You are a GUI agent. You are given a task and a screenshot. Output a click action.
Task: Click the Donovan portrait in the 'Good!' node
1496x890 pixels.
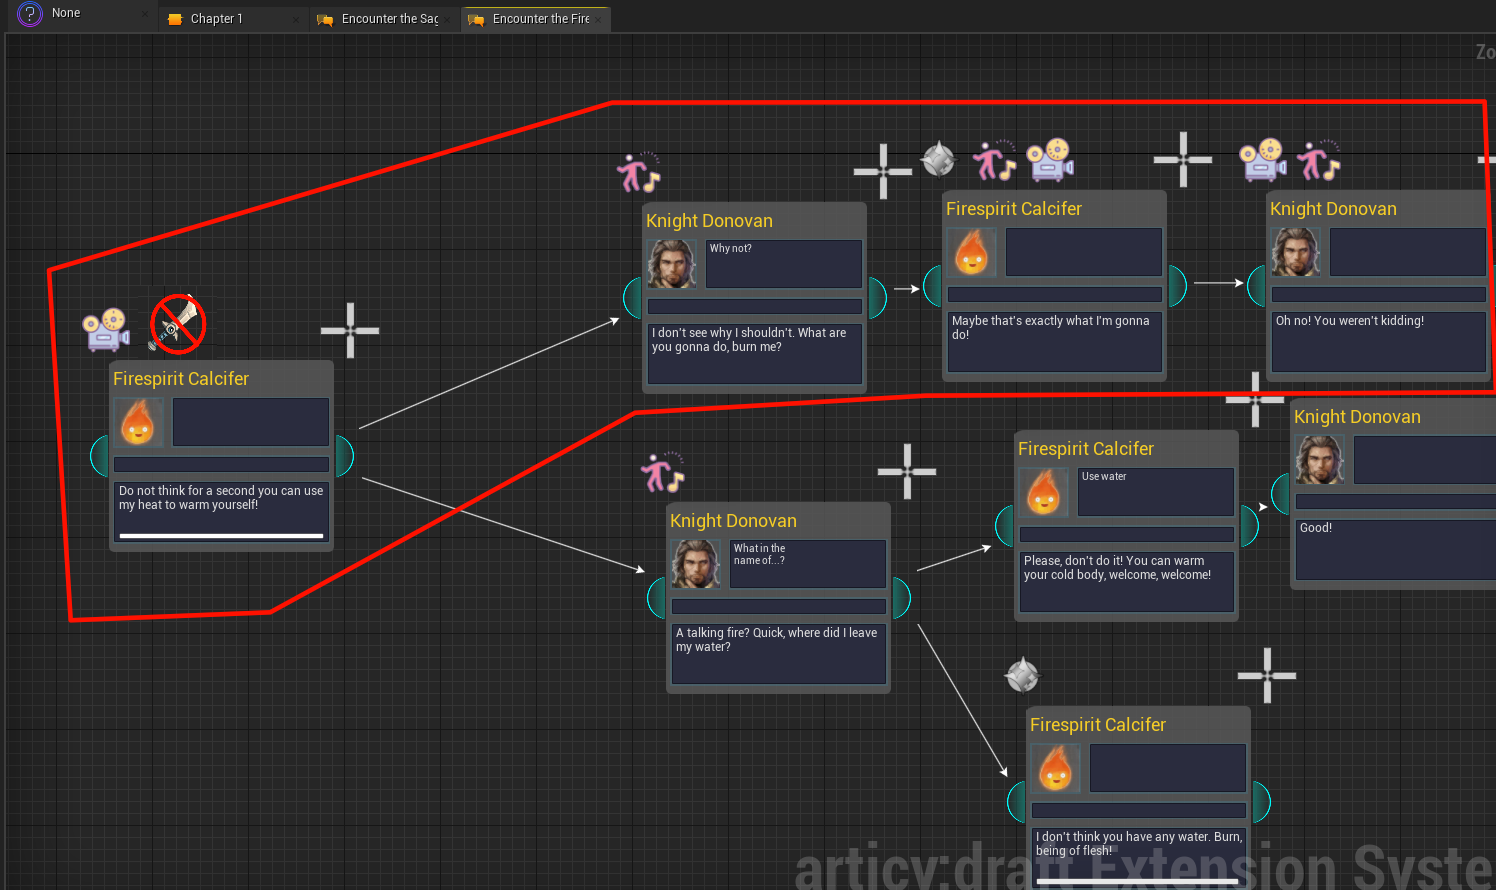click(x=1320, y=460)
